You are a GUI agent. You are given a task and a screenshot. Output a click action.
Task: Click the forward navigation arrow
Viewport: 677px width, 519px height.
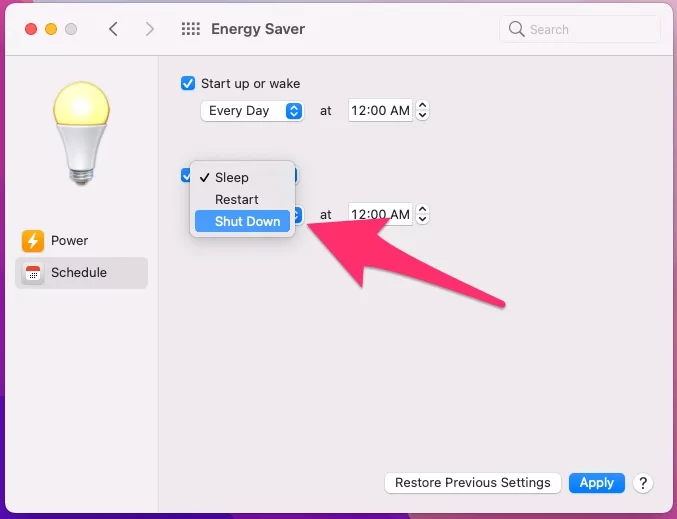tap(149, 29)
